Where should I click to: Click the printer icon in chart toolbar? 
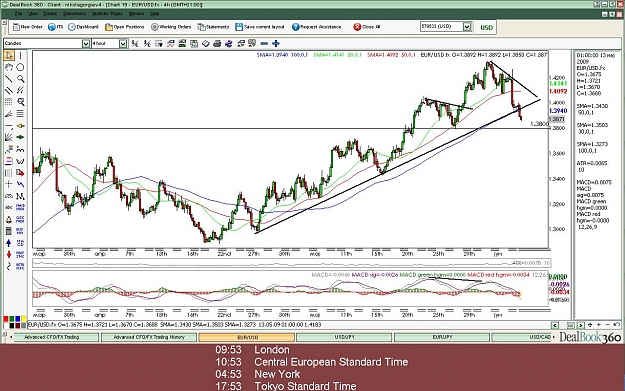(x=217, y=43)
